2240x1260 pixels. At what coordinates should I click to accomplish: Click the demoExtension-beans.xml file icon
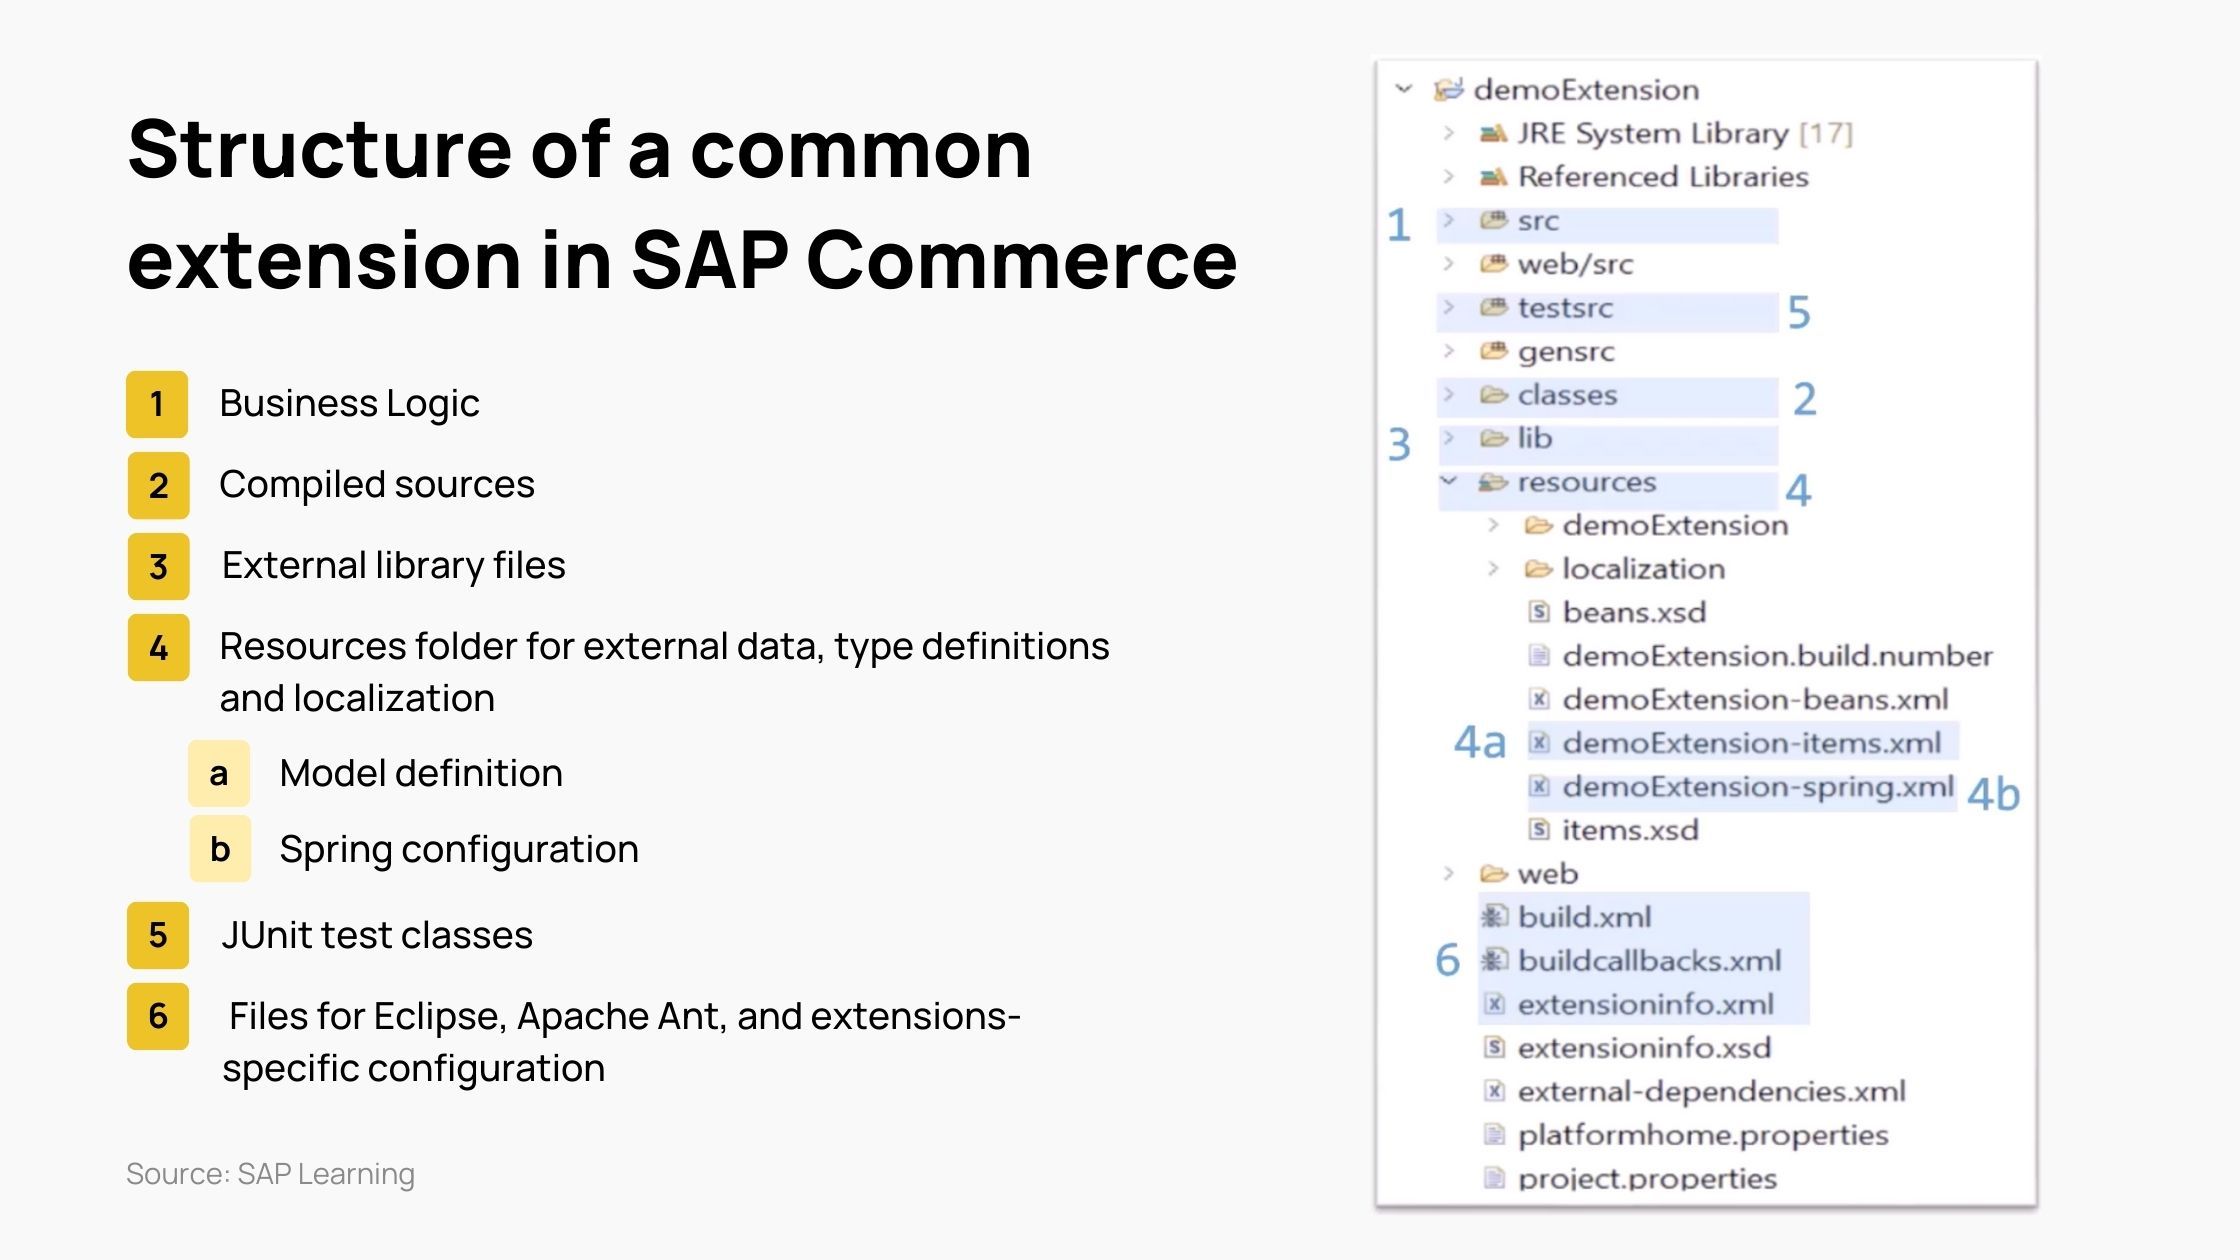click(x=1540, y=699)
